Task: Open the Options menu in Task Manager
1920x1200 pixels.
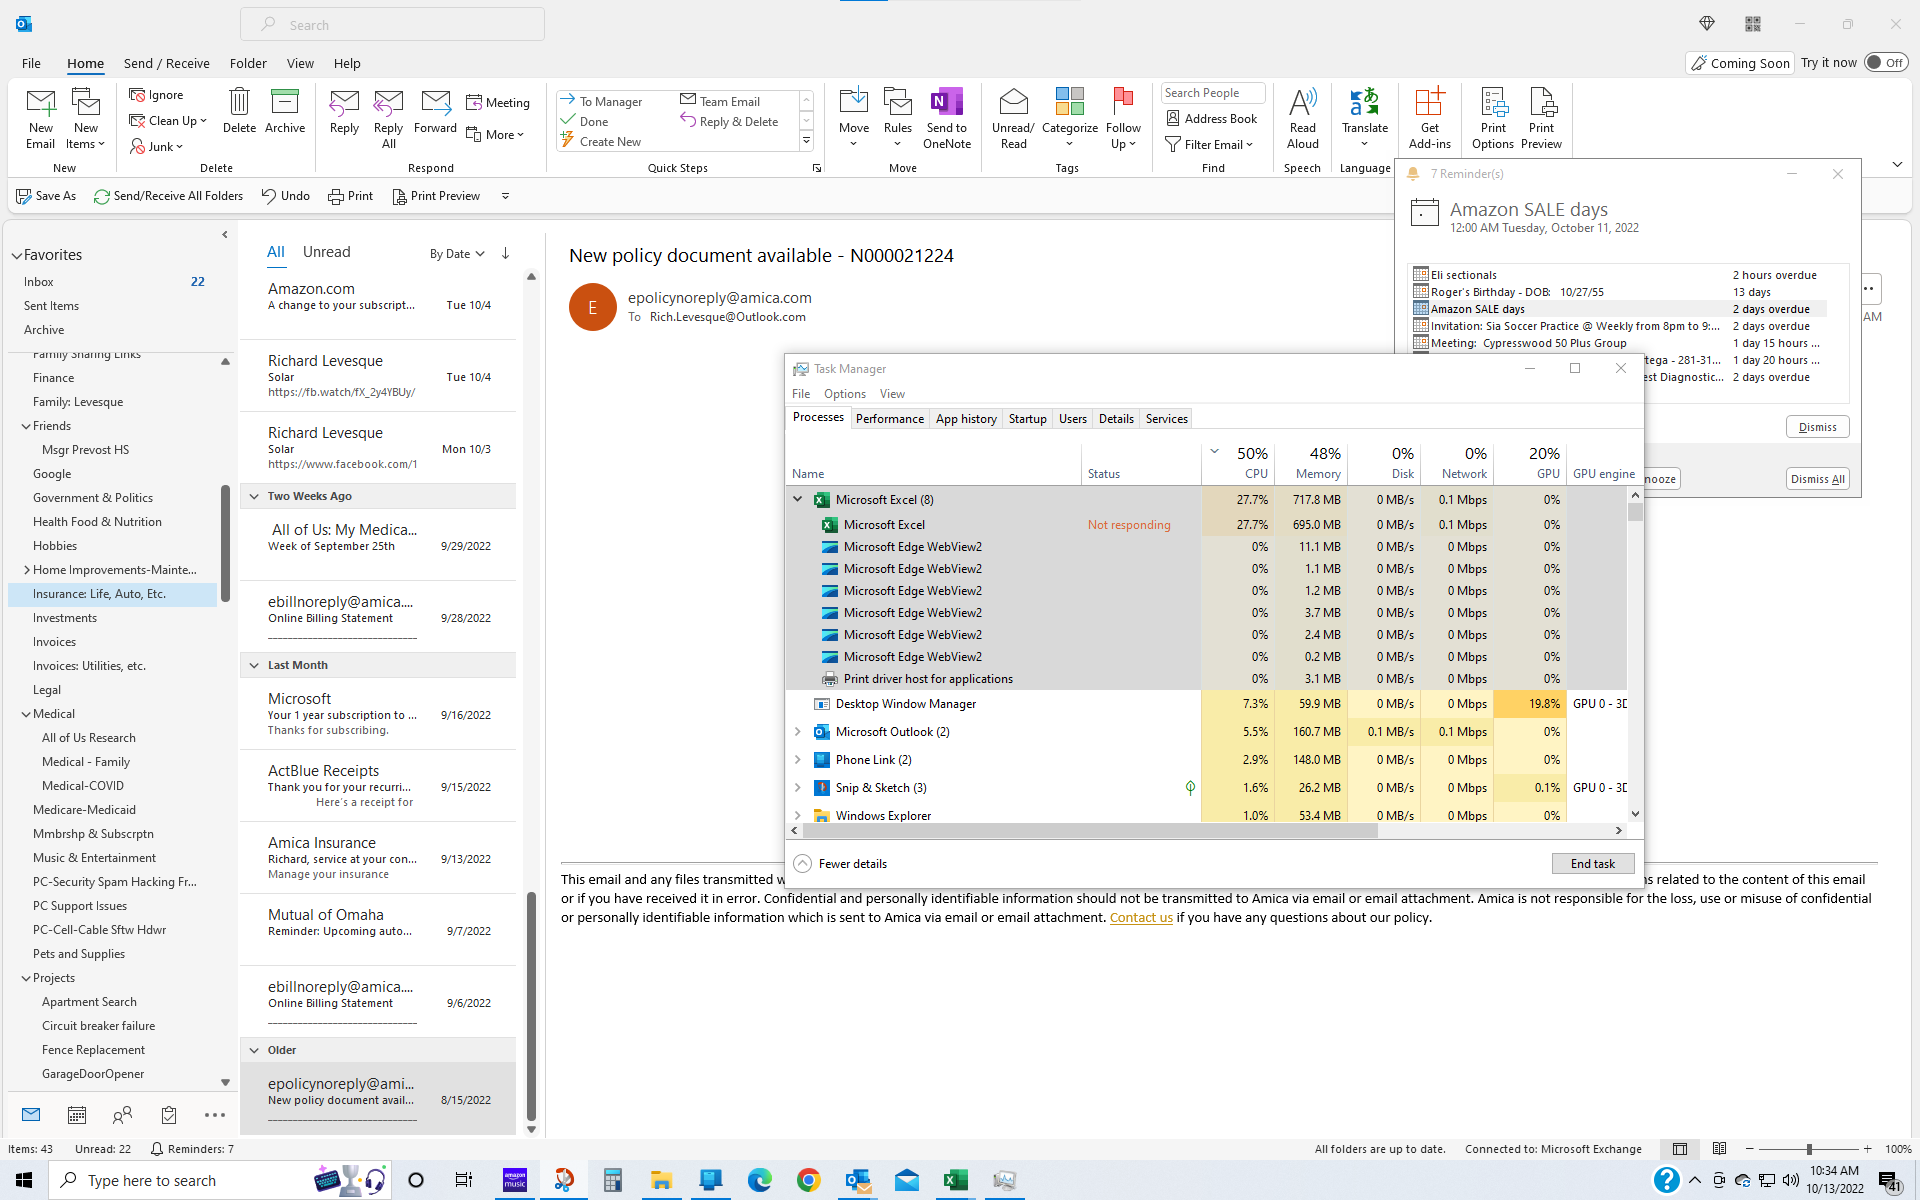Action: point(844,393)
